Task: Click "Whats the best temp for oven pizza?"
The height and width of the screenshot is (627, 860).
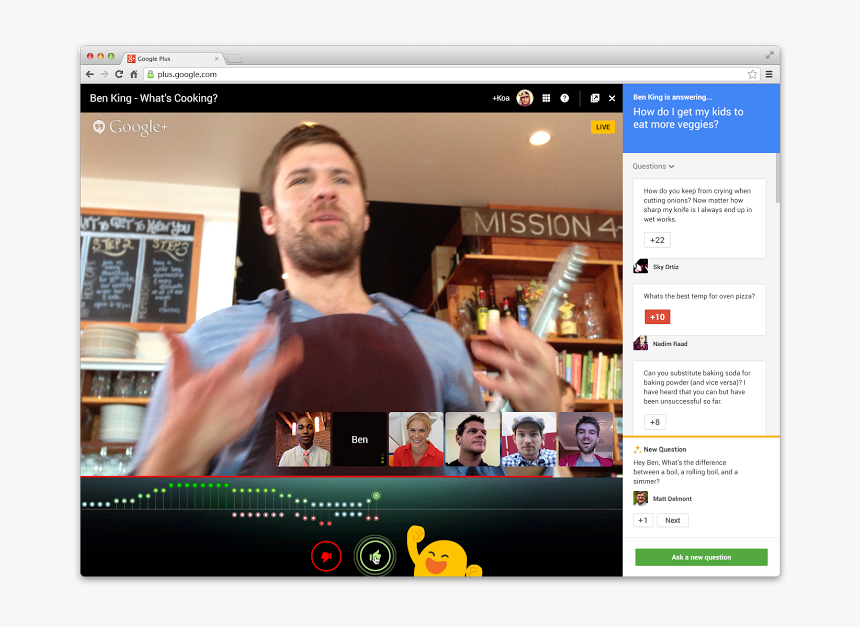Action: (x=699, y=296)
